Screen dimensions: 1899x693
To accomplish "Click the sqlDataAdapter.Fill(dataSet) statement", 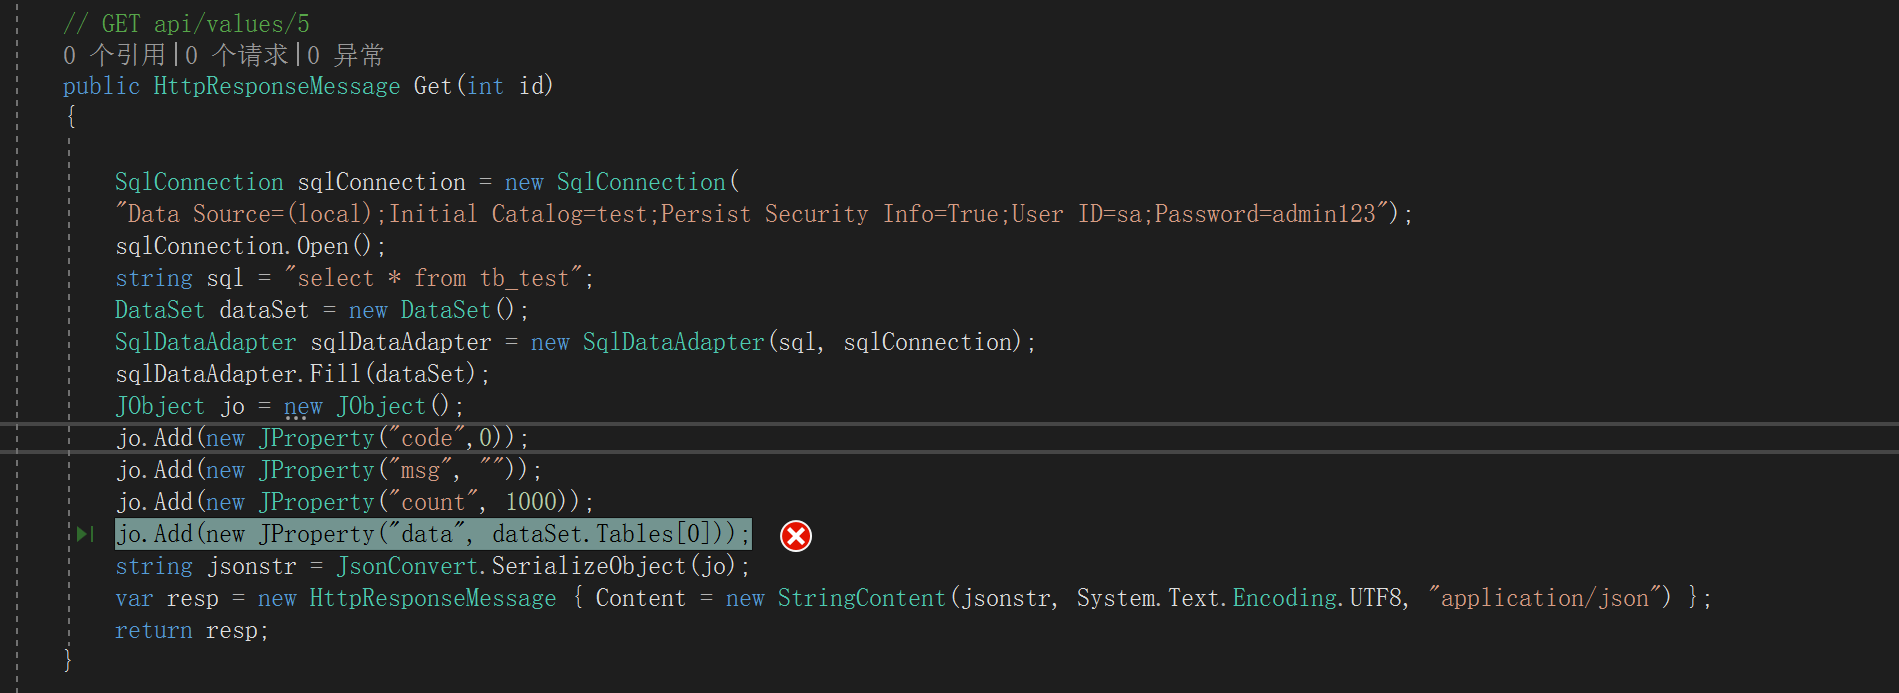I will 302,374.
